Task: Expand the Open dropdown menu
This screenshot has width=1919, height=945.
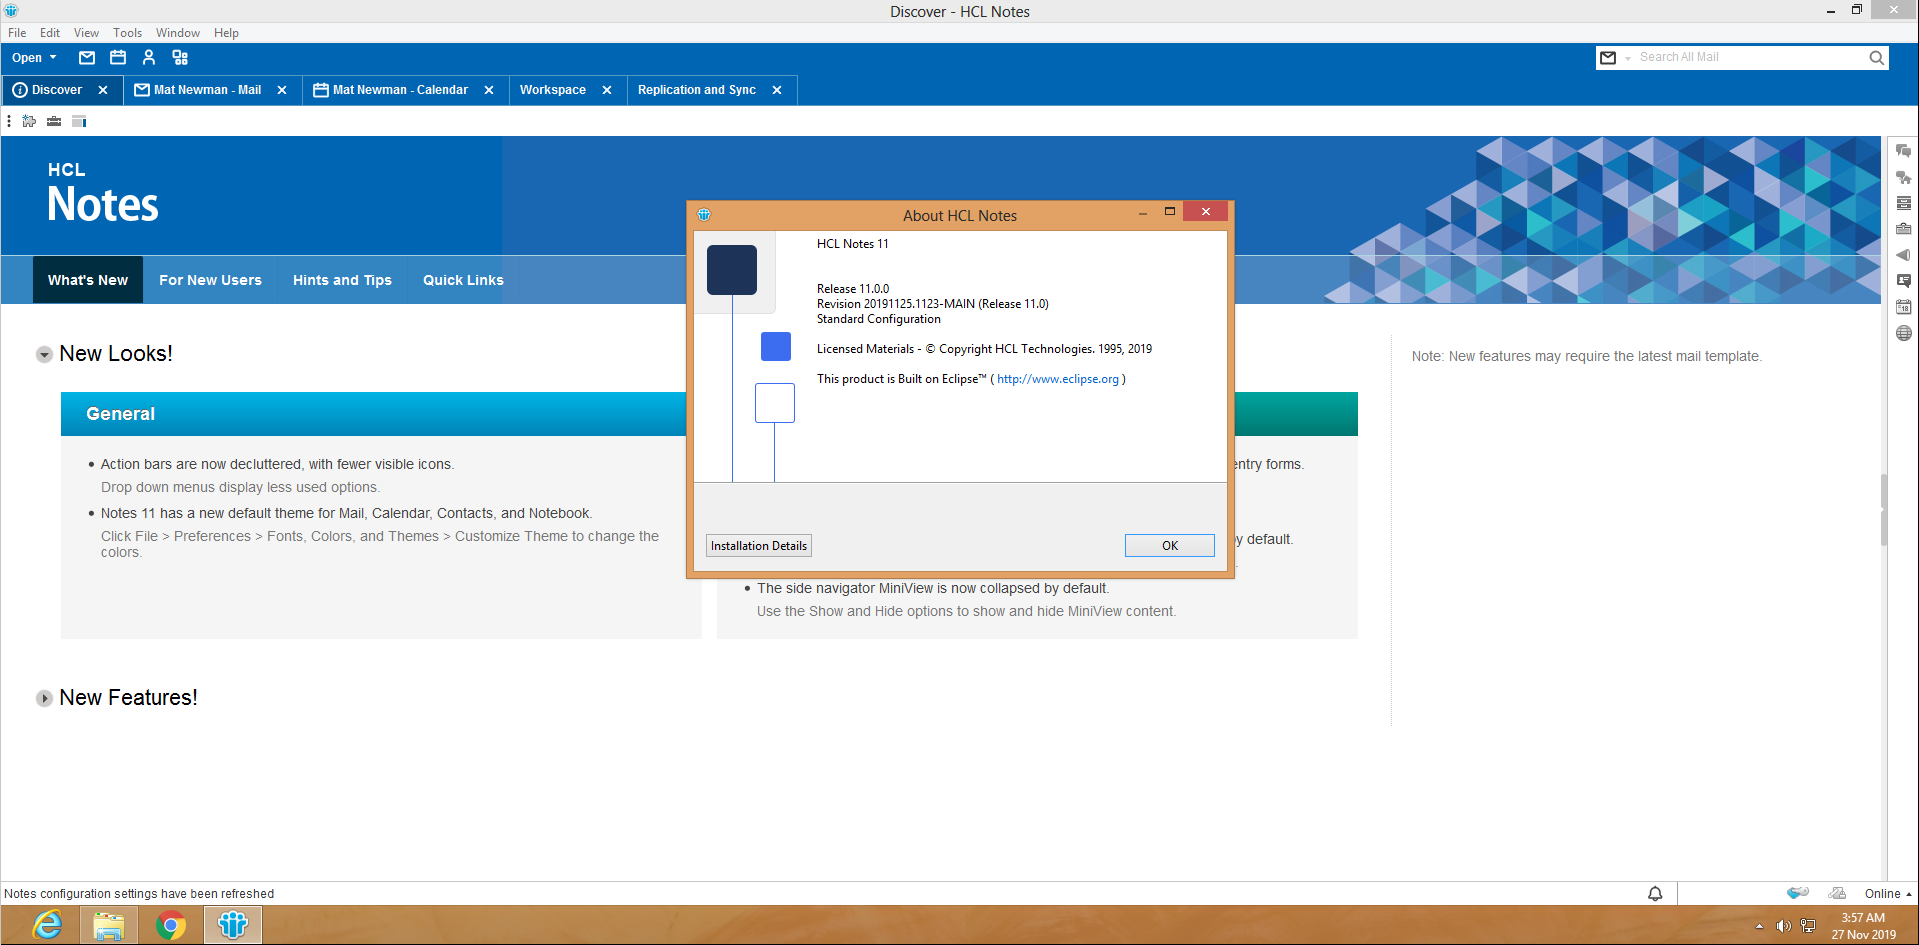Action: [34, 58]
